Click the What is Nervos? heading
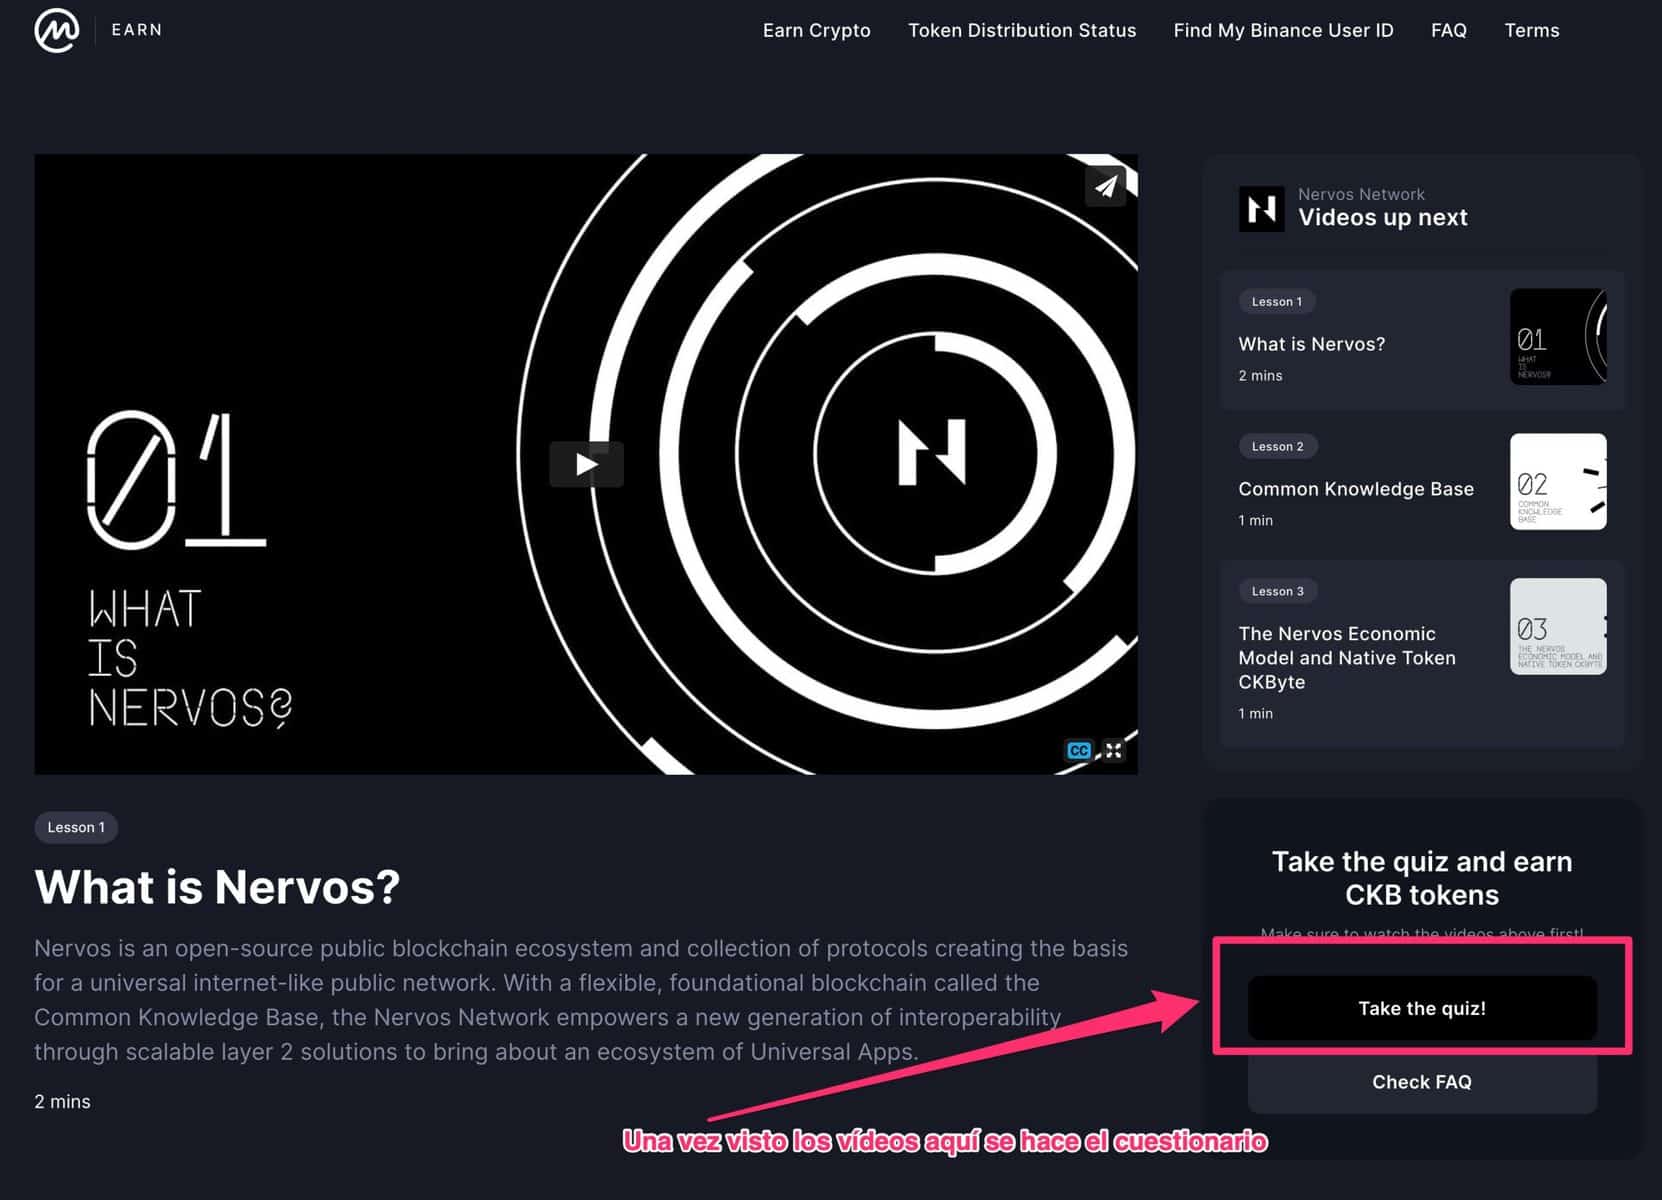This screenshot has height=1200, width=1662. click(x=217, y=886)
